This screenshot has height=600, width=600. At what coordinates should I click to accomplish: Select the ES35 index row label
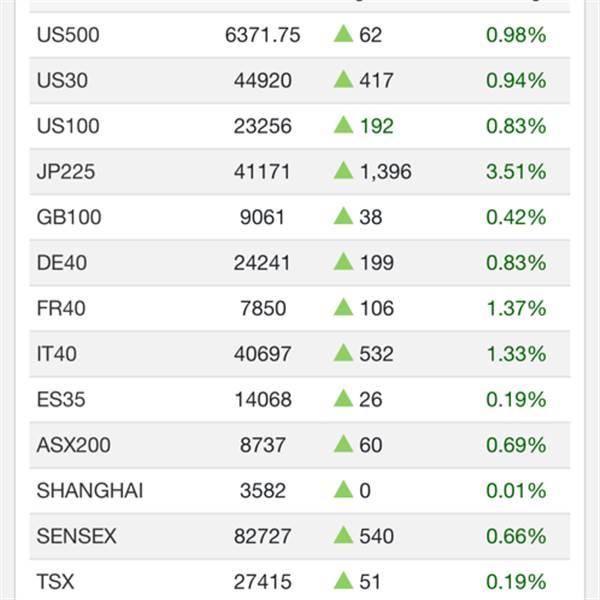tap(61, 399)
